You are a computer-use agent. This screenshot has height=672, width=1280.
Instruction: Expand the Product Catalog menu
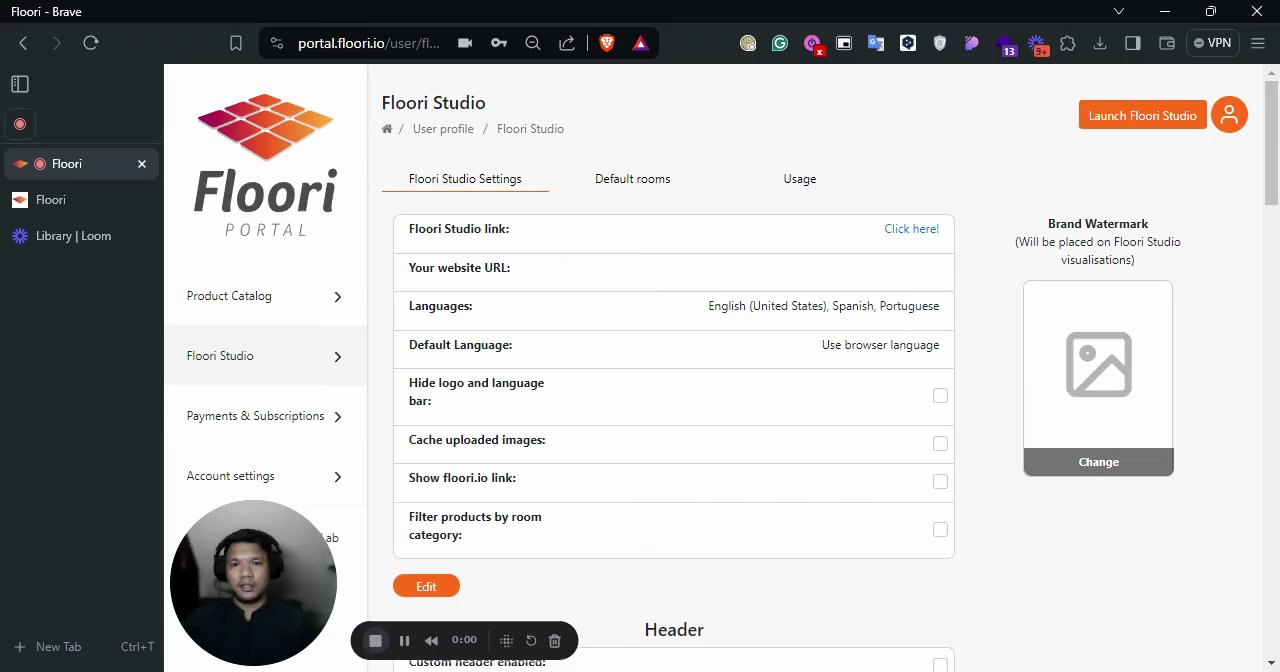(x=265, y=296)
